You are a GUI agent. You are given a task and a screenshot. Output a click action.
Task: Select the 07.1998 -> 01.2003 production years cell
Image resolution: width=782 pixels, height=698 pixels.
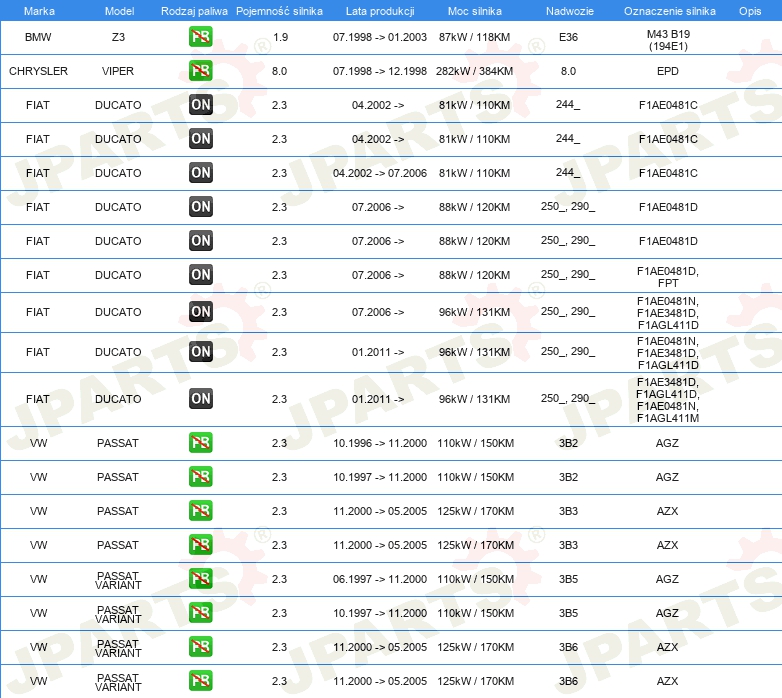(380, 37)
